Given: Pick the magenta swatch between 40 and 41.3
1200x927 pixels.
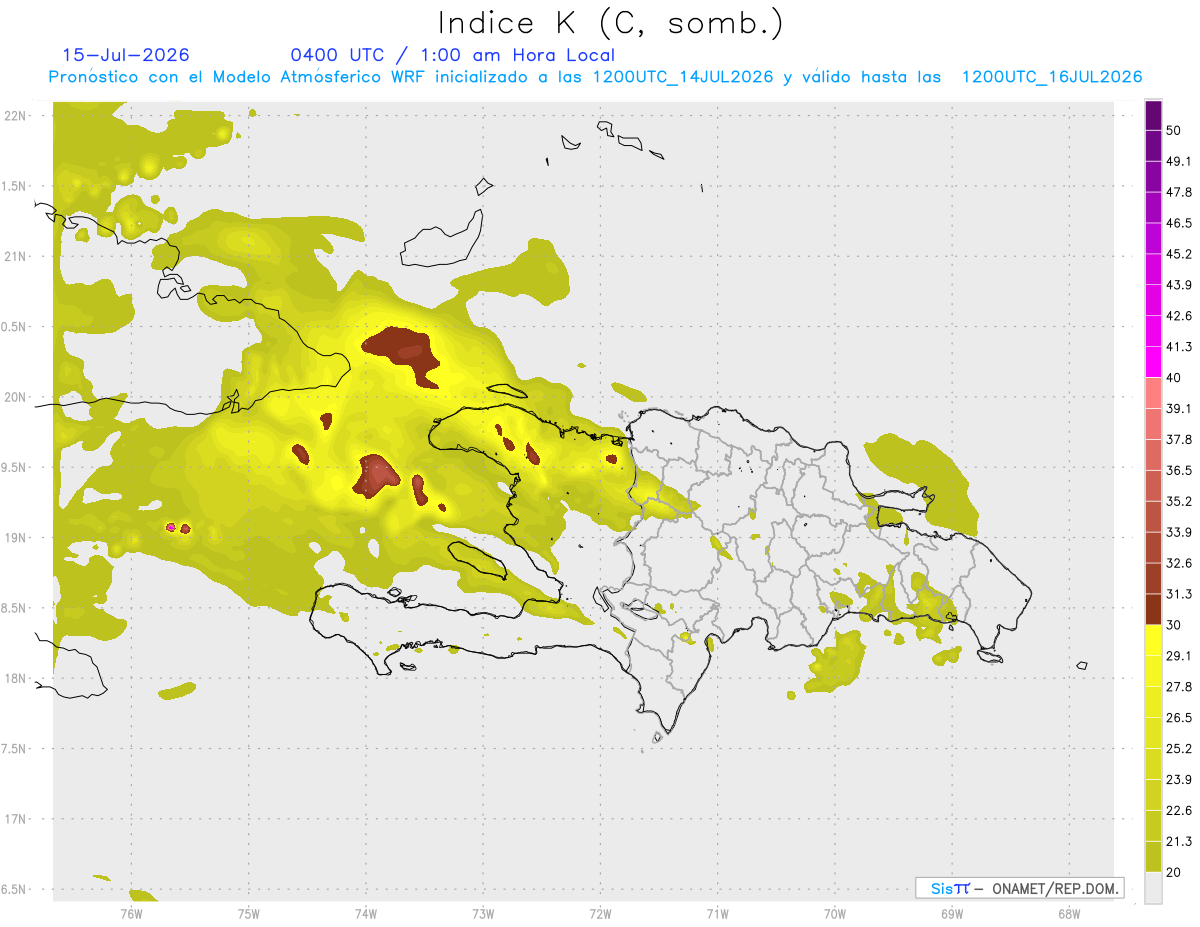Looking at the screenshot, I should (x=1153, y=362).
